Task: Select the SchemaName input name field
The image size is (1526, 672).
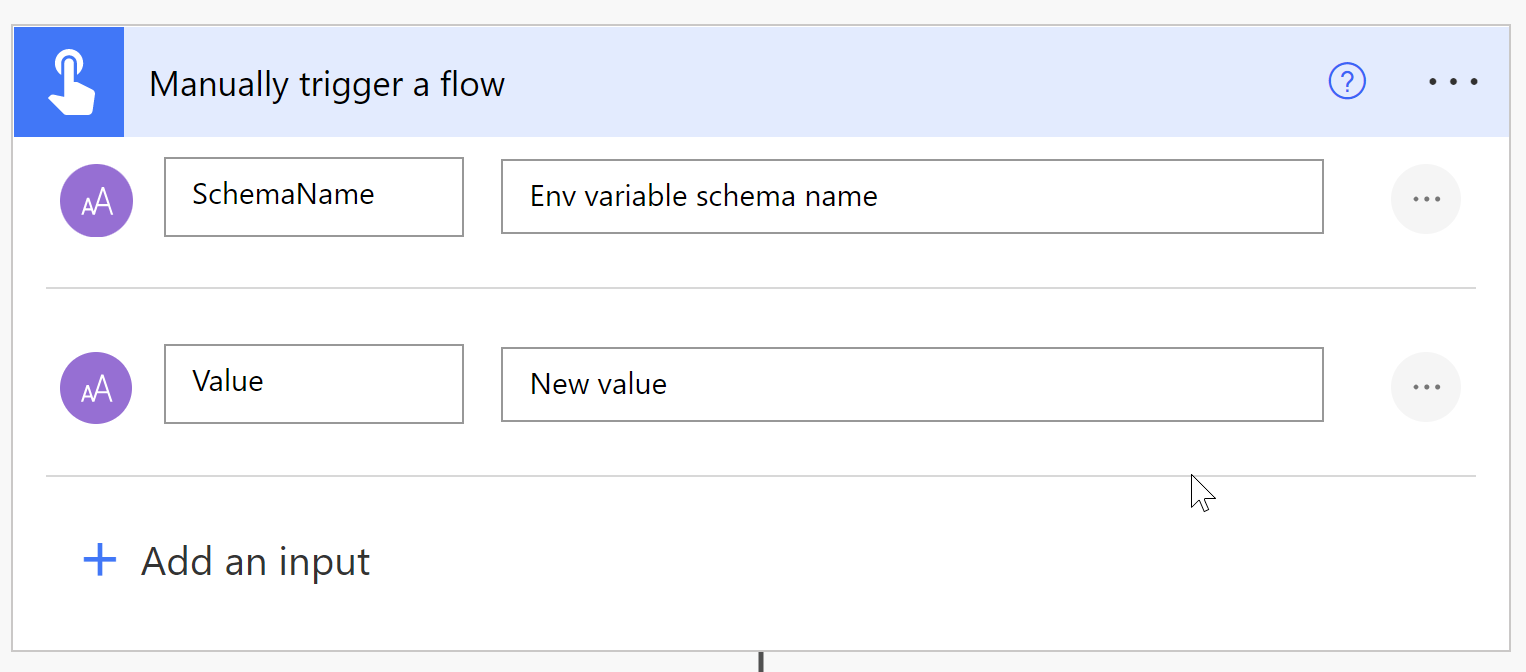Action: (x=313, y=196)
